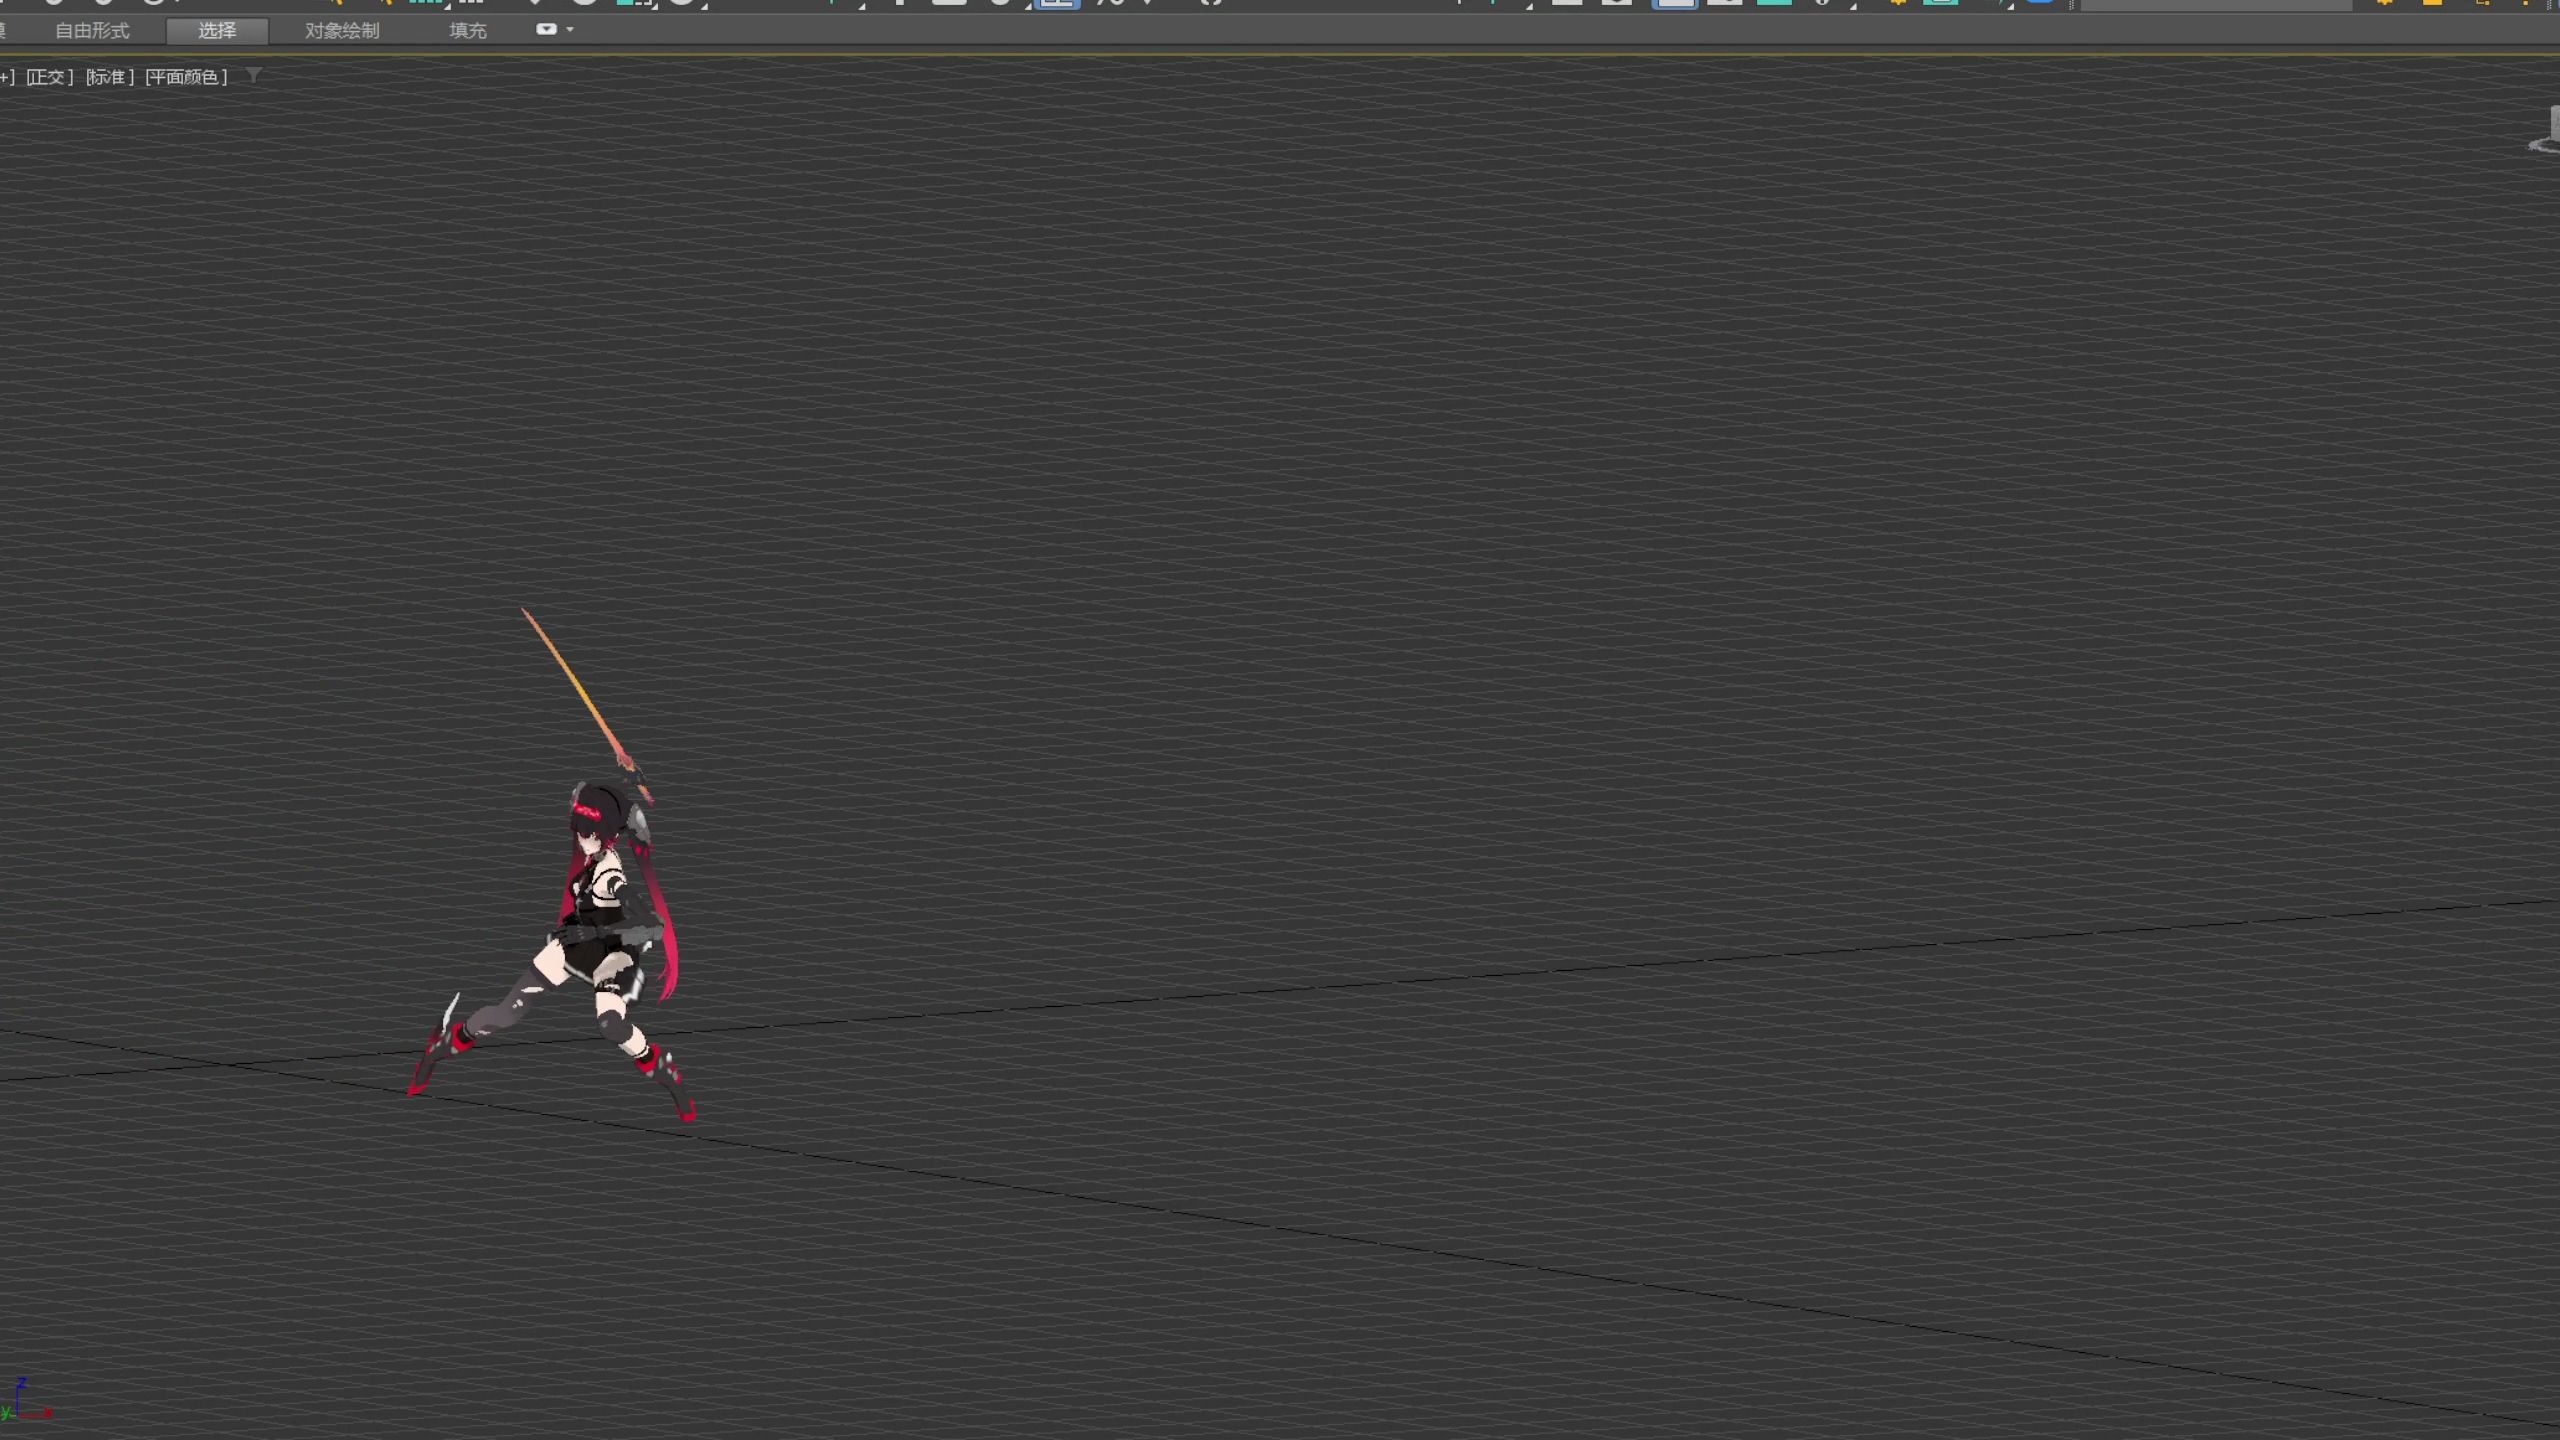Click the viewport filter funnel icon
The height and width of the screenshot is (1440, 2560).
click(x=254, y=75)
